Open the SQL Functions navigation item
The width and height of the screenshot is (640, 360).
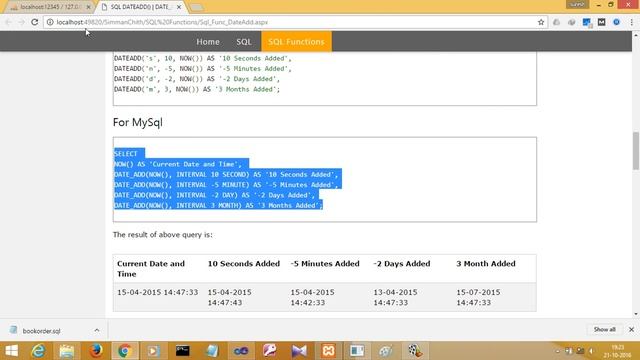pos(296,42)
